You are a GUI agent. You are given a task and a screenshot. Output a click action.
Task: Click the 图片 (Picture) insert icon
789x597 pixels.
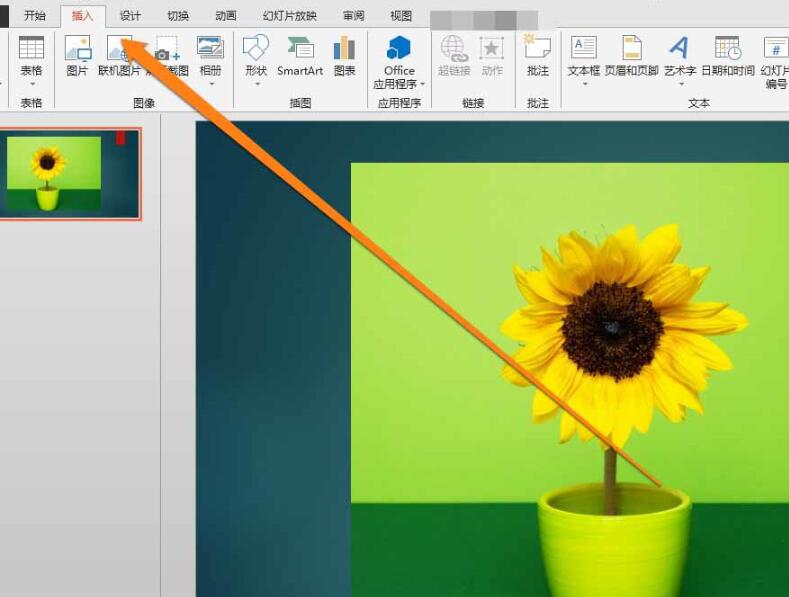click(x=77, y=48)
